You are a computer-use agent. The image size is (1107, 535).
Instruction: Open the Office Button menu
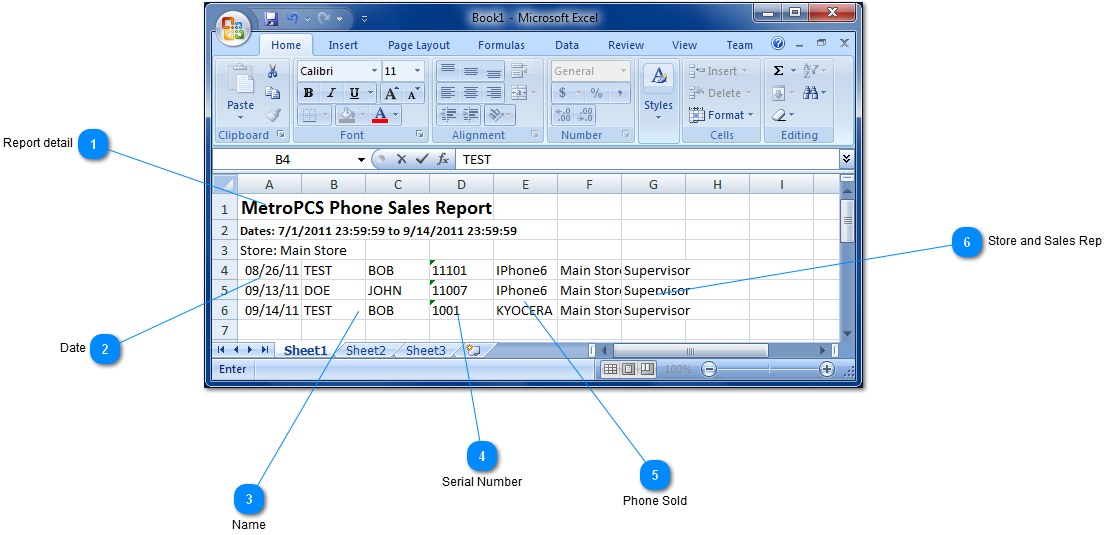[x=233, y=28]
